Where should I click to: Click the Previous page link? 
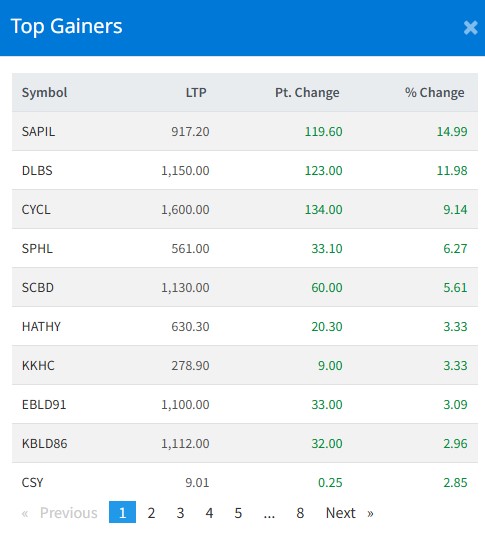coord(59,513)
